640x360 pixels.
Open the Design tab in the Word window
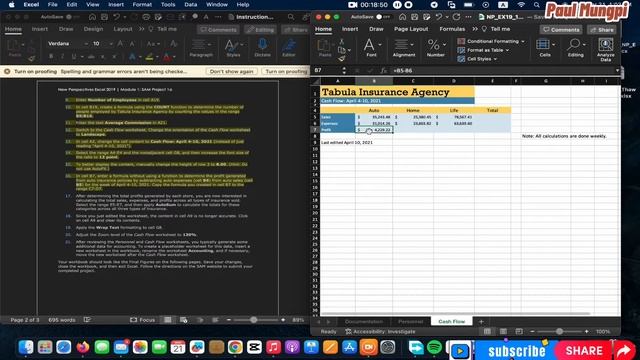pyautogui.click(x=93, y=29)
